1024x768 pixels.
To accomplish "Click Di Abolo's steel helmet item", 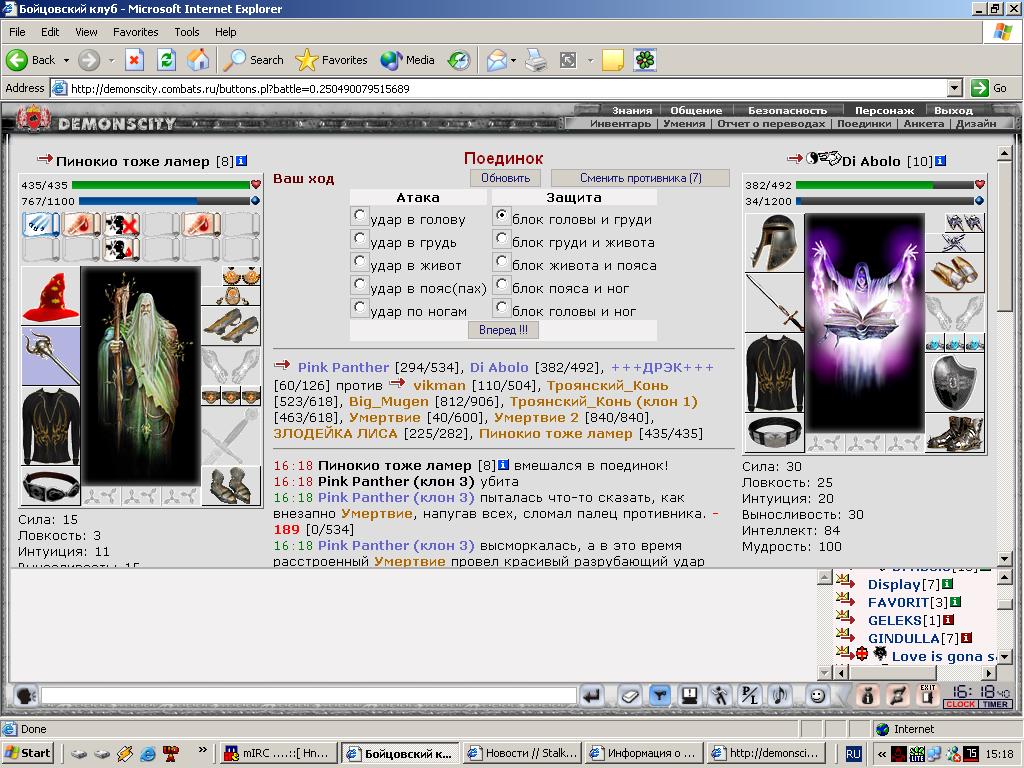I will [774, 242].
